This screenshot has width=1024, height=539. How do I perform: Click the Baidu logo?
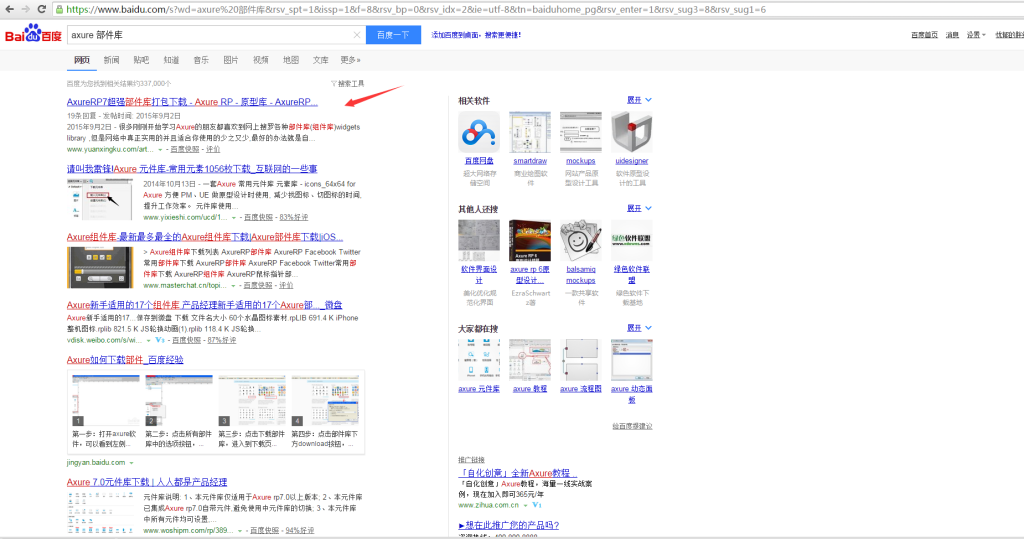pyautogui.click(x=33, y=34)
